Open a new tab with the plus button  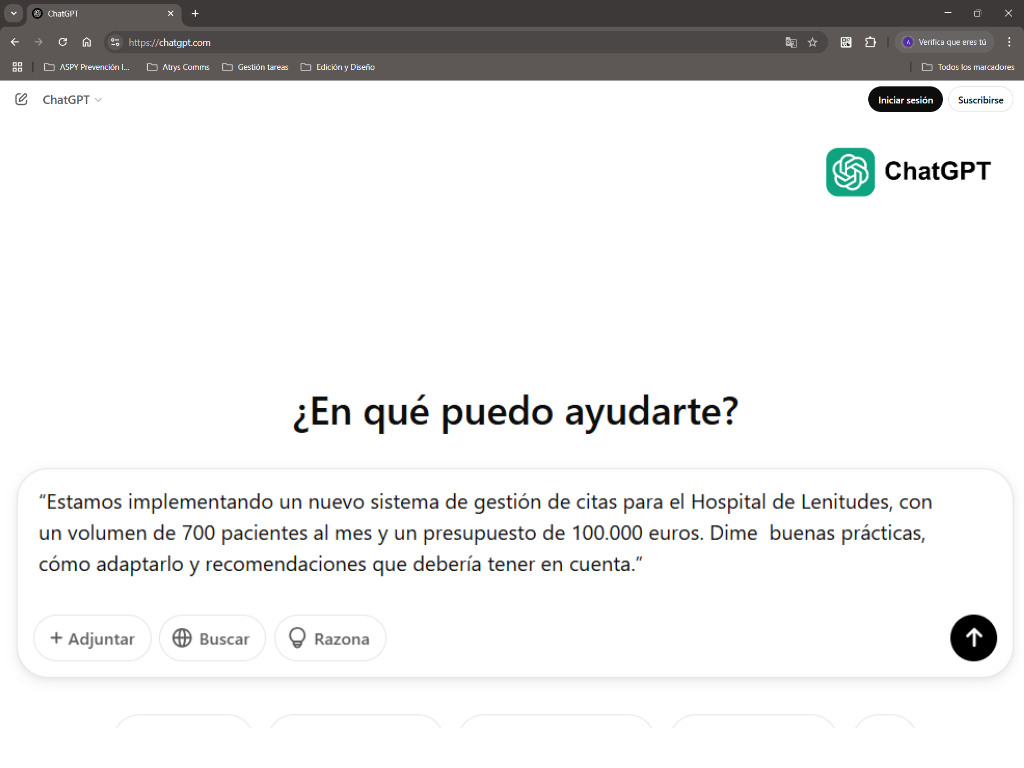tap(195, 13)
